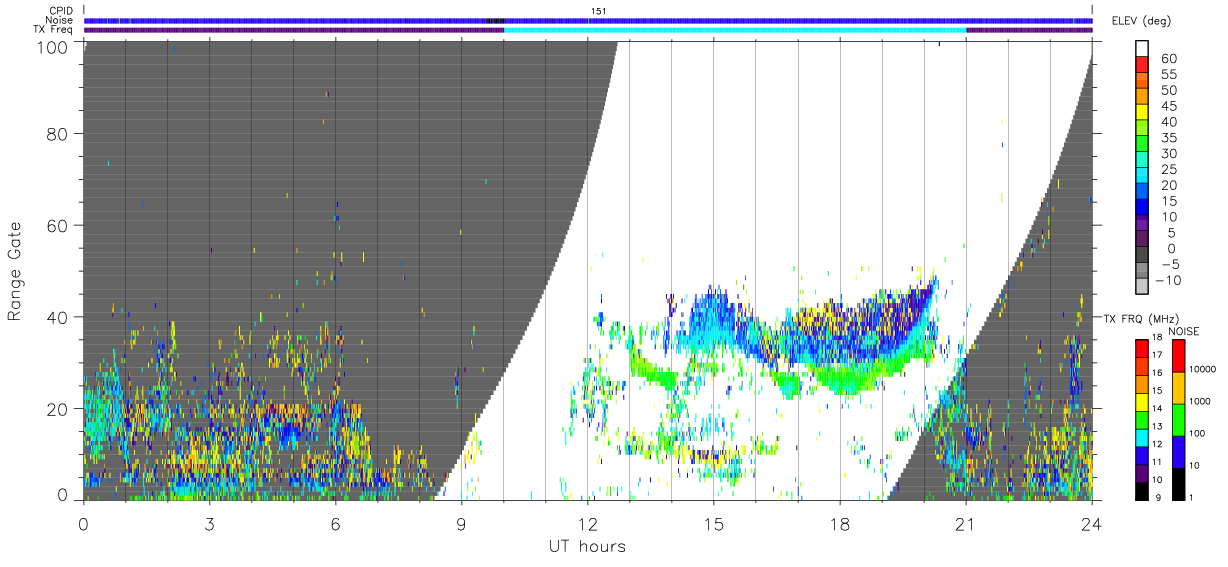This screenshot has height=567, width=1228.
Task: Click the CPID value '151'
Action: point(598,11)
